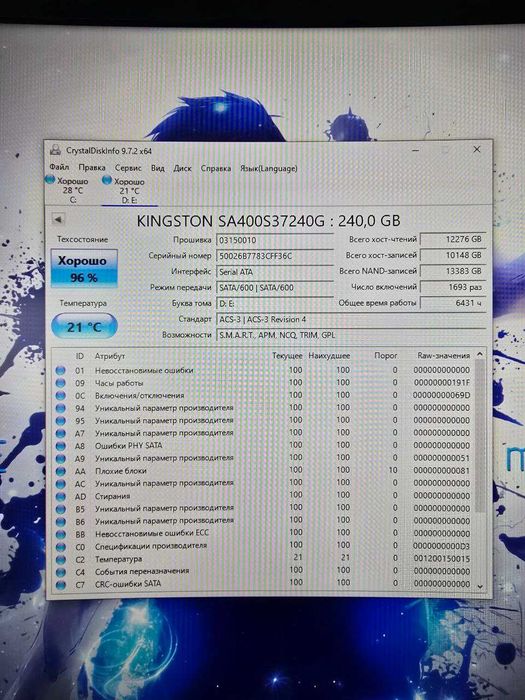Viewport: 525px width, 700px height.
Task: Click the status icon of Стирания row
Action: (61, 496)
